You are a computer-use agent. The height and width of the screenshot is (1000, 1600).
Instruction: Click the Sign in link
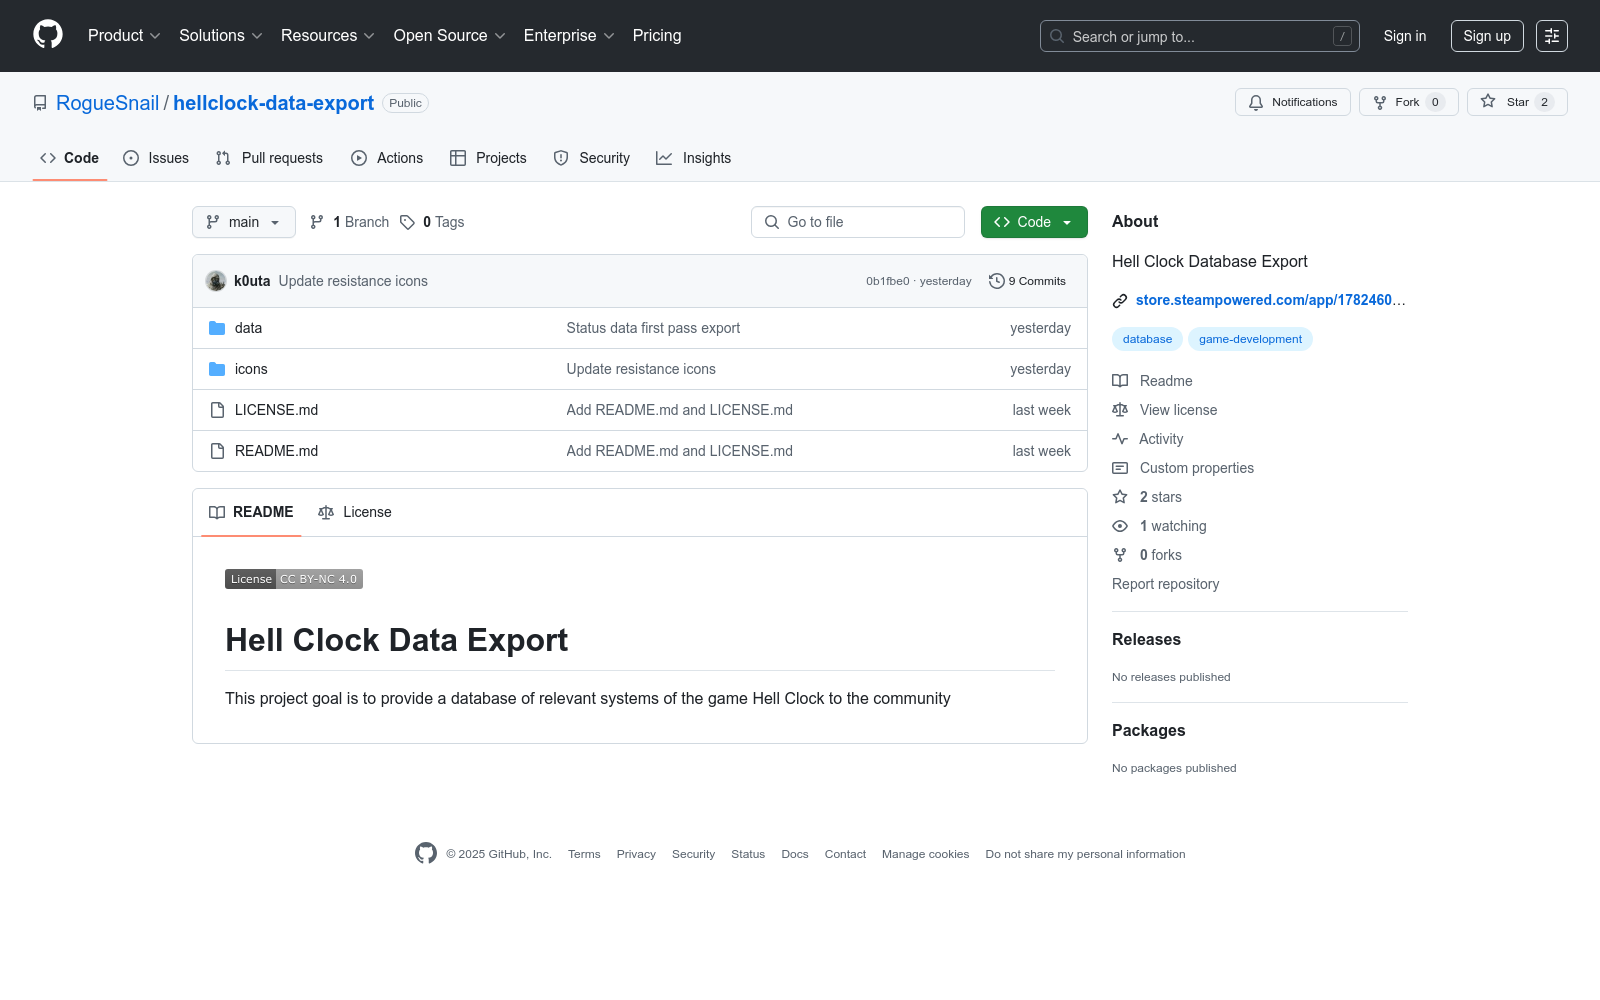click(1405, 36)
